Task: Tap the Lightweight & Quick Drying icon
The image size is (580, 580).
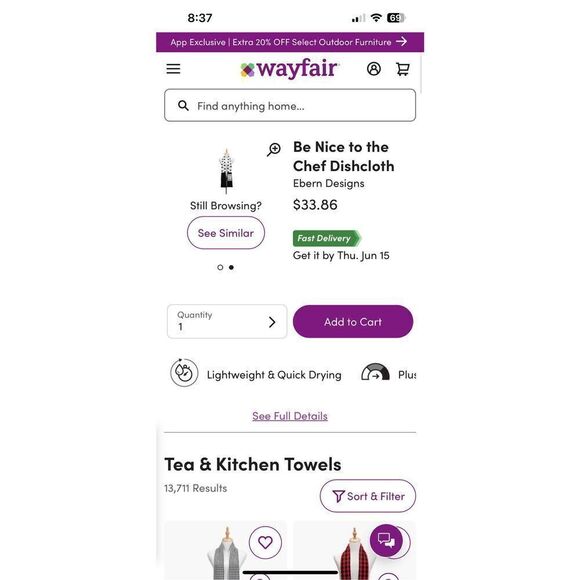Action: pos(184,373)
